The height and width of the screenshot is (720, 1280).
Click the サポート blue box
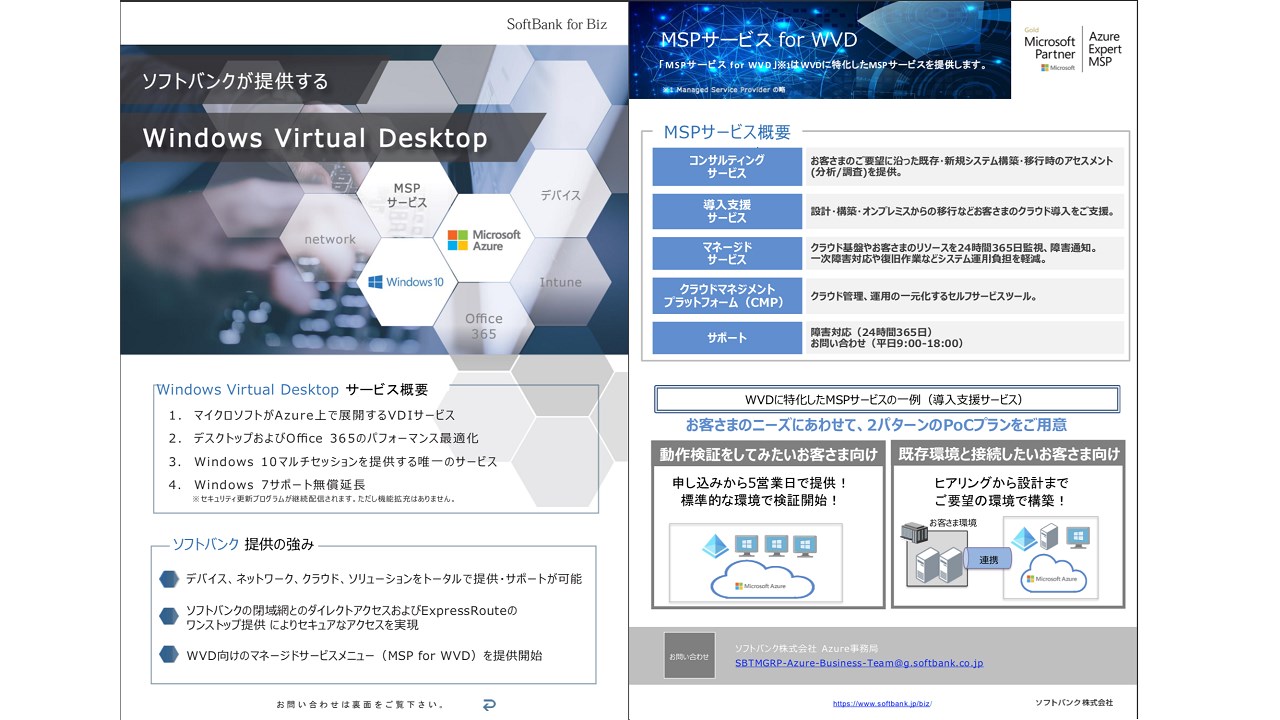click(x=726, y=338)
